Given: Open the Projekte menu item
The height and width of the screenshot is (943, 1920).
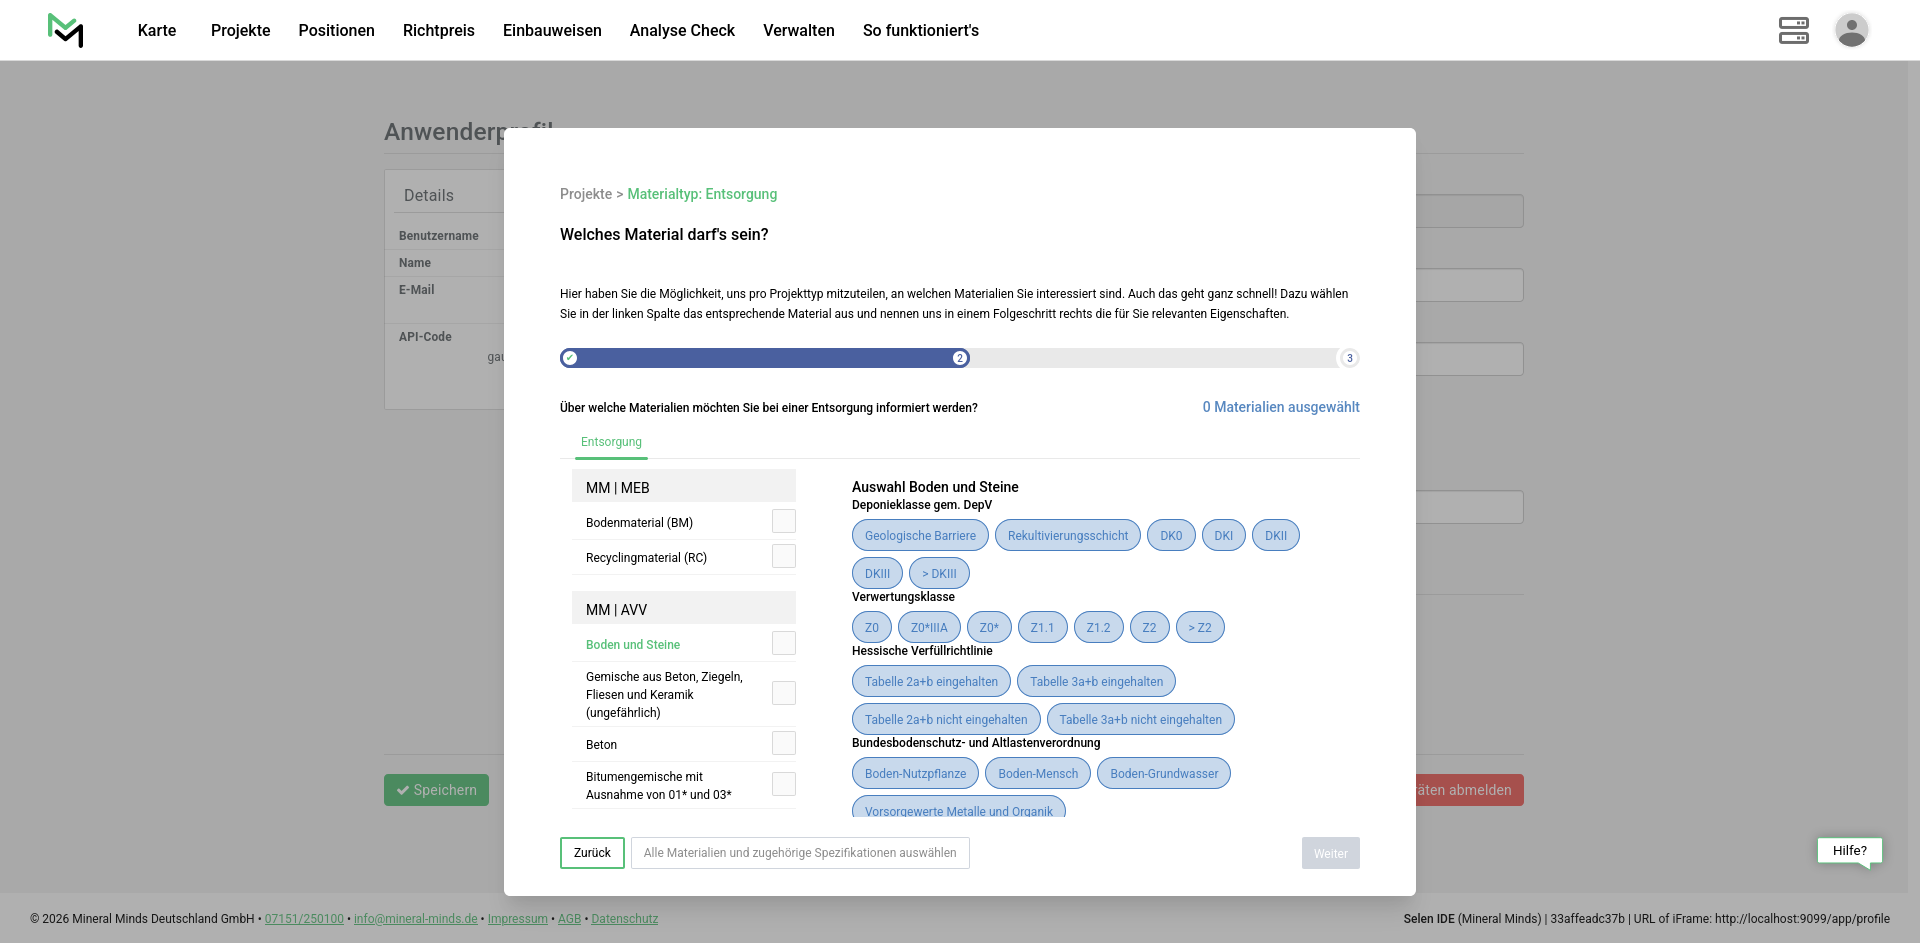Looking at the screenshot, I should coord(240,30).
